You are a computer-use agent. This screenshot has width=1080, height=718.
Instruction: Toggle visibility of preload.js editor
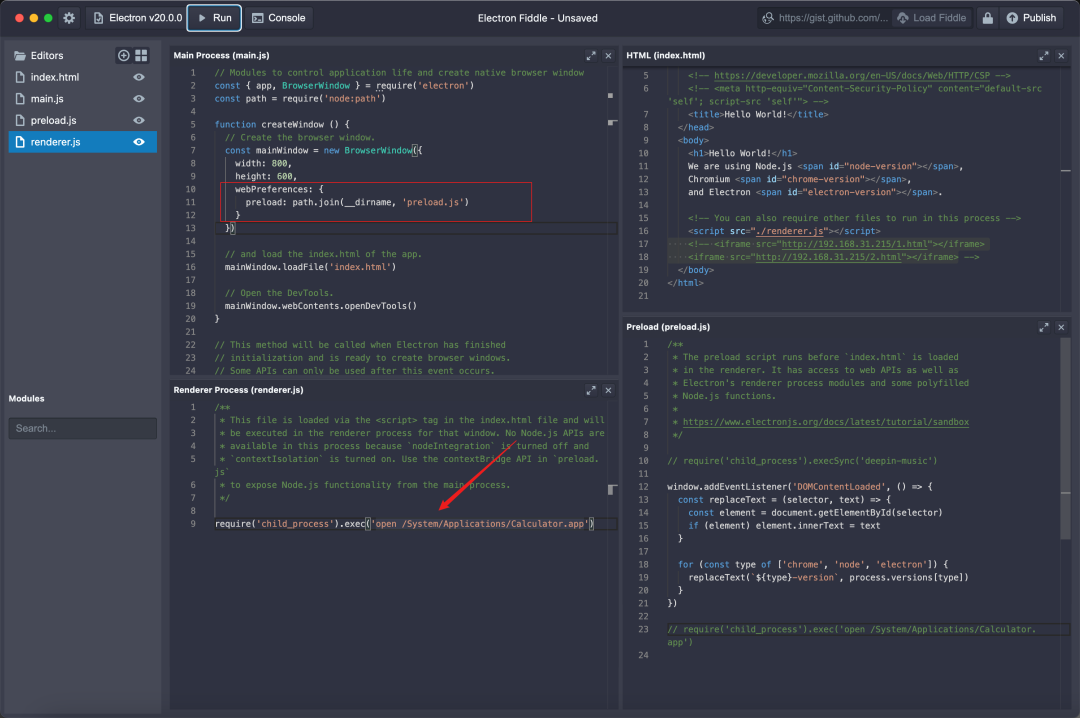tap(138, 120)
